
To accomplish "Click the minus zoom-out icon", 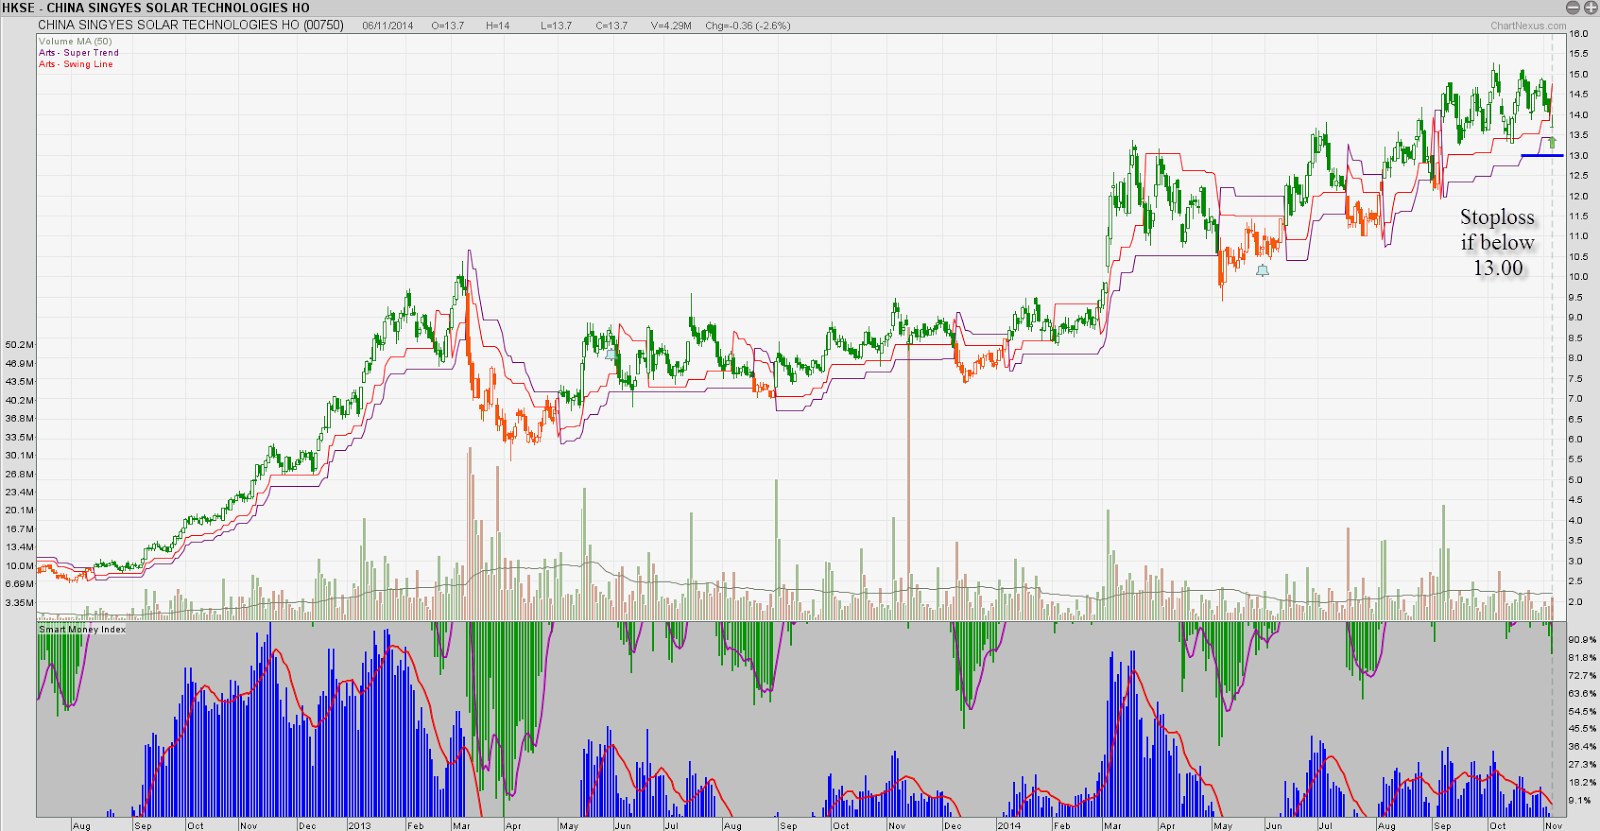I will point(1573,7).
